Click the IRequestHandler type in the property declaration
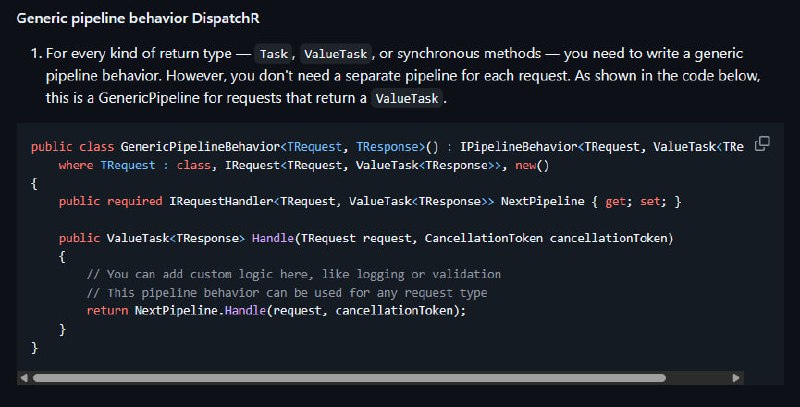The image size is (800, 407). pyautogui.click(x=221, y=201)
